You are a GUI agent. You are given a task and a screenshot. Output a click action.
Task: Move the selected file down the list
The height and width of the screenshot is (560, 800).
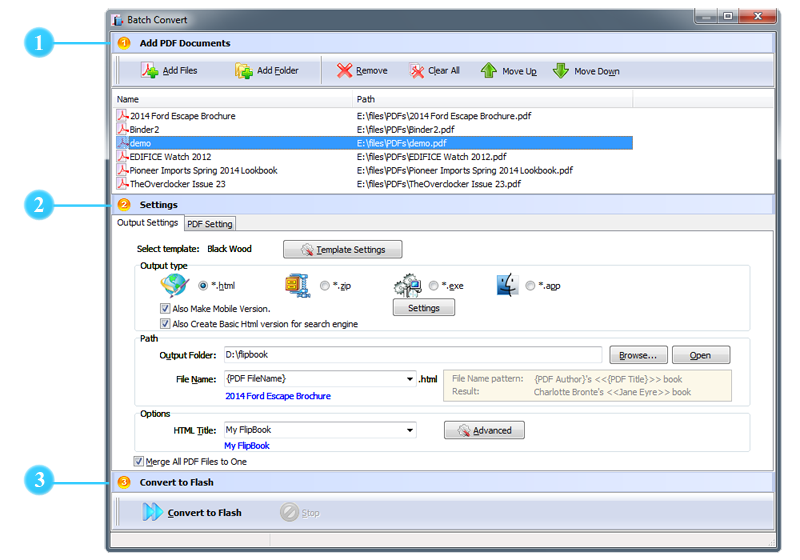[x=561, y=71]
